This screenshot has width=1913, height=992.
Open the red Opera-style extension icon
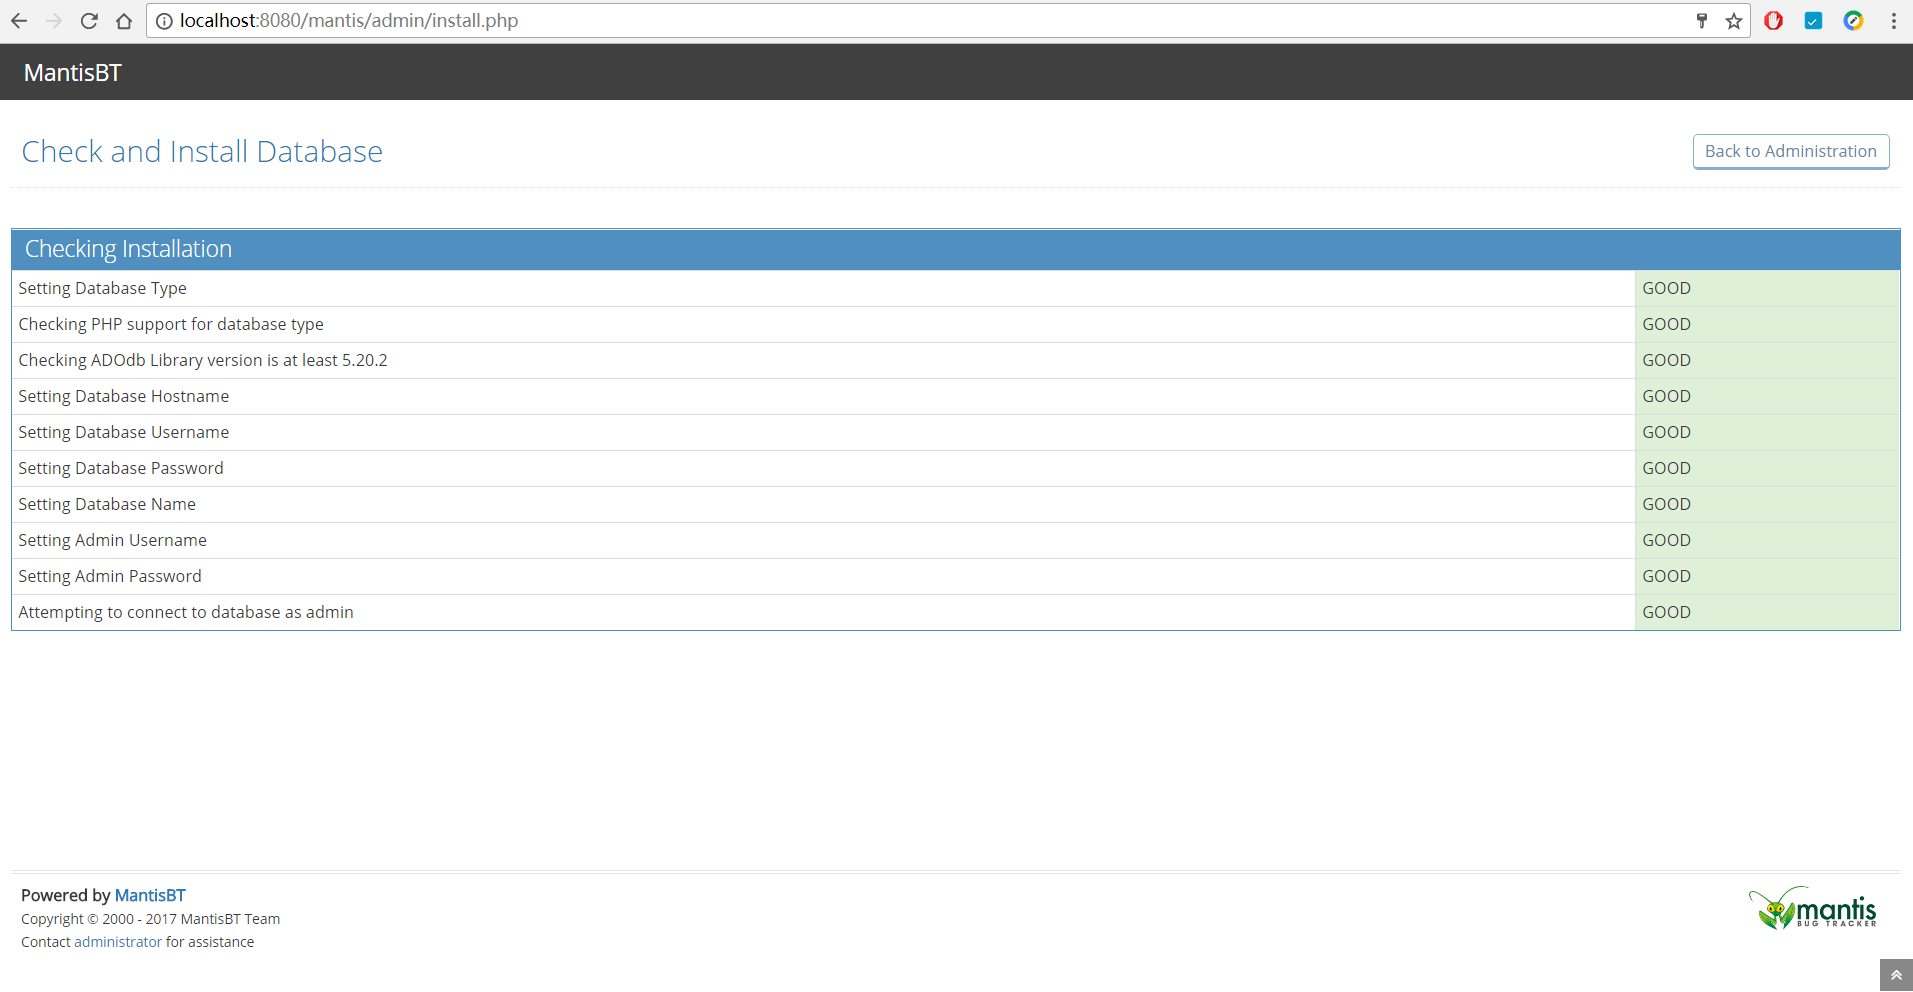pos(1774,21)
